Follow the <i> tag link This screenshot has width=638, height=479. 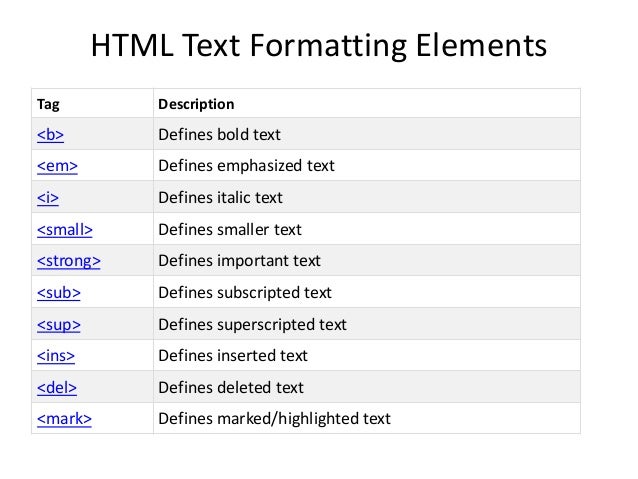tap(48, 198)
